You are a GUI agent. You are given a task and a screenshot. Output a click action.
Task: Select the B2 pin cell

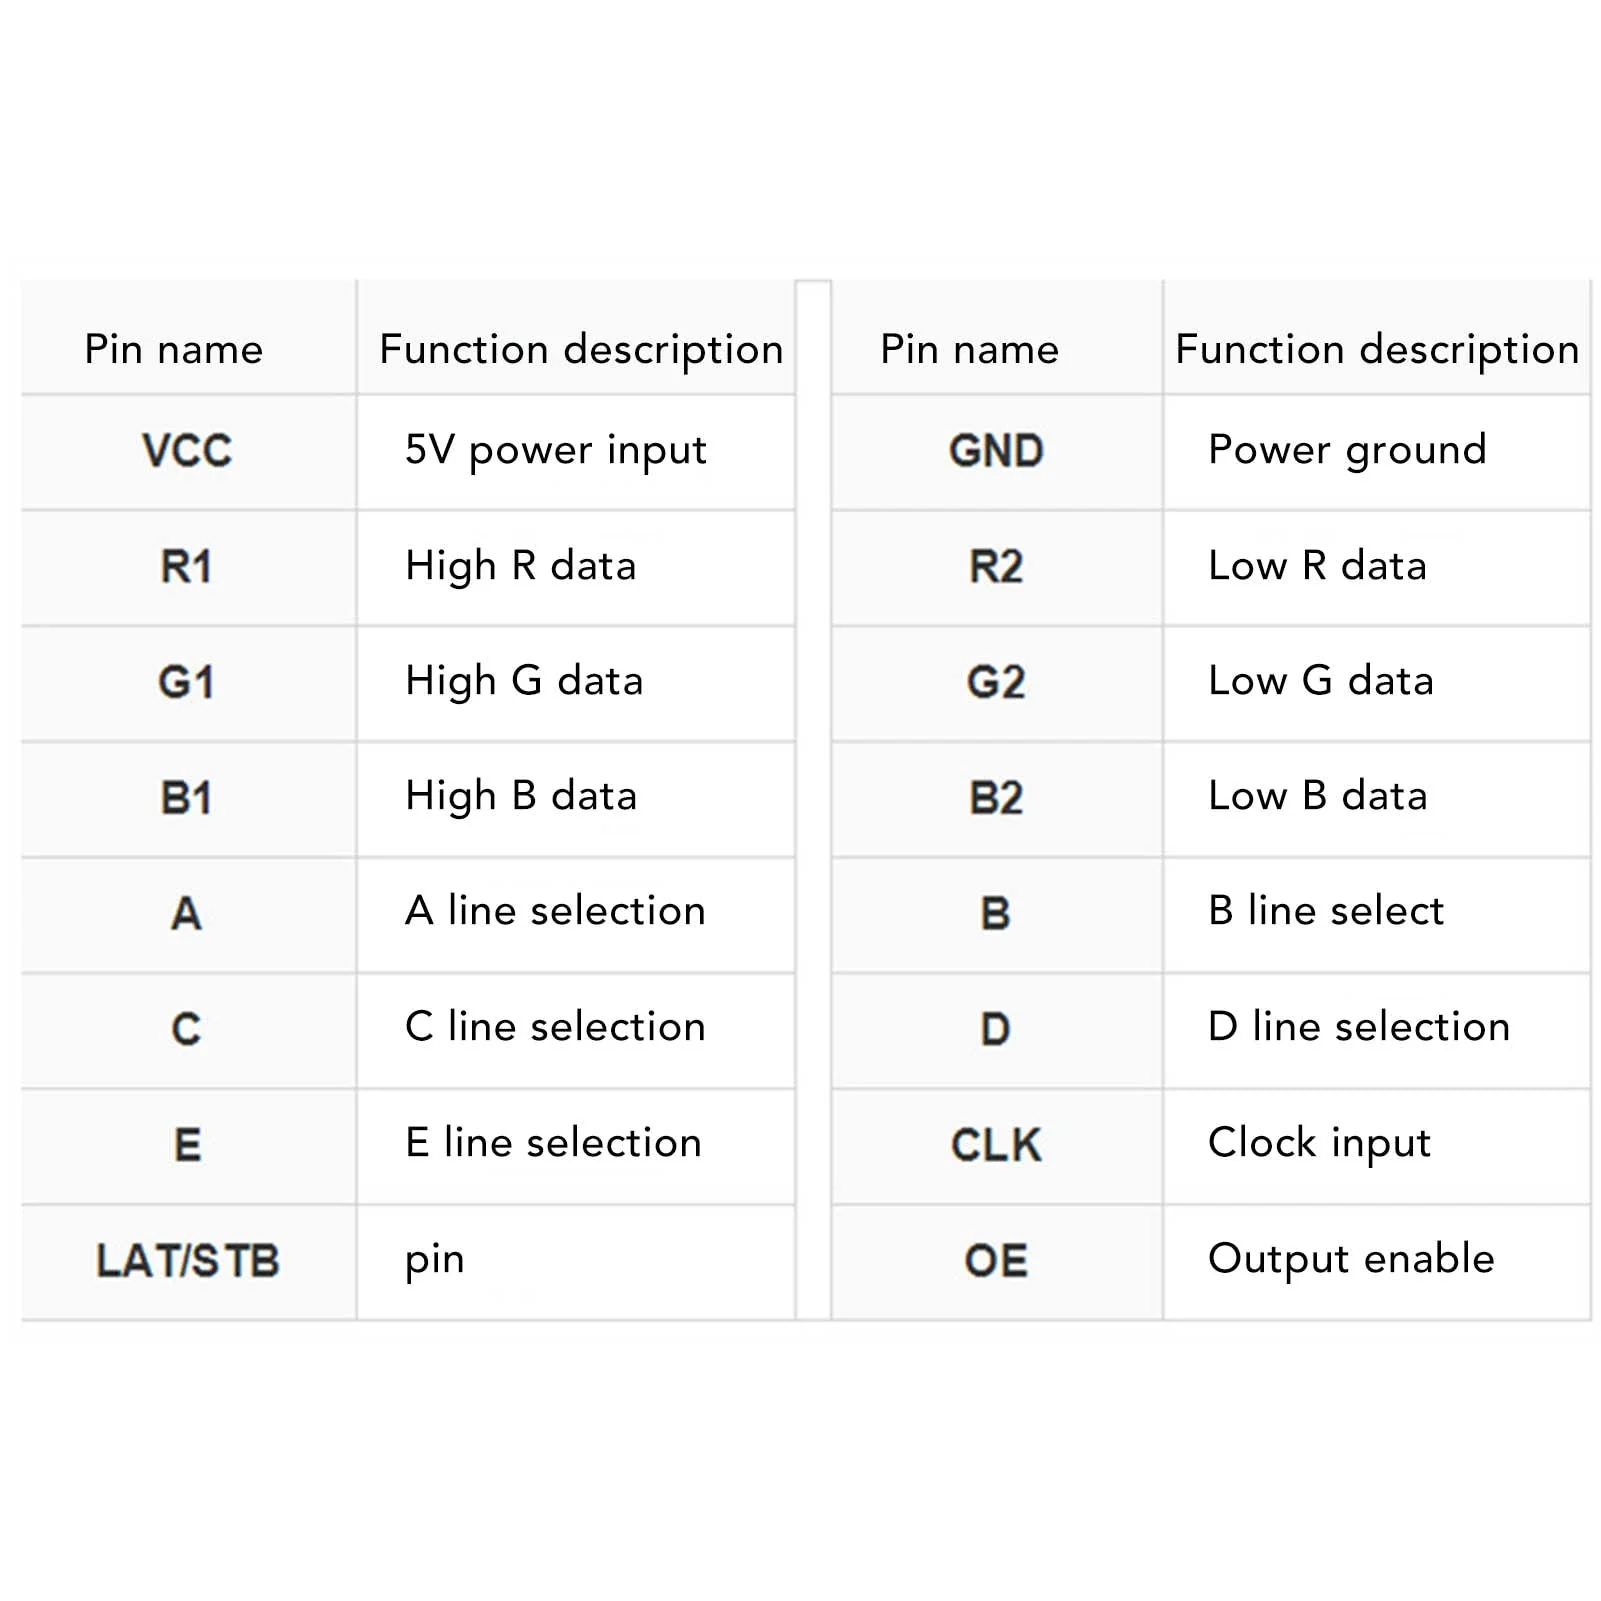coord(996,798)
